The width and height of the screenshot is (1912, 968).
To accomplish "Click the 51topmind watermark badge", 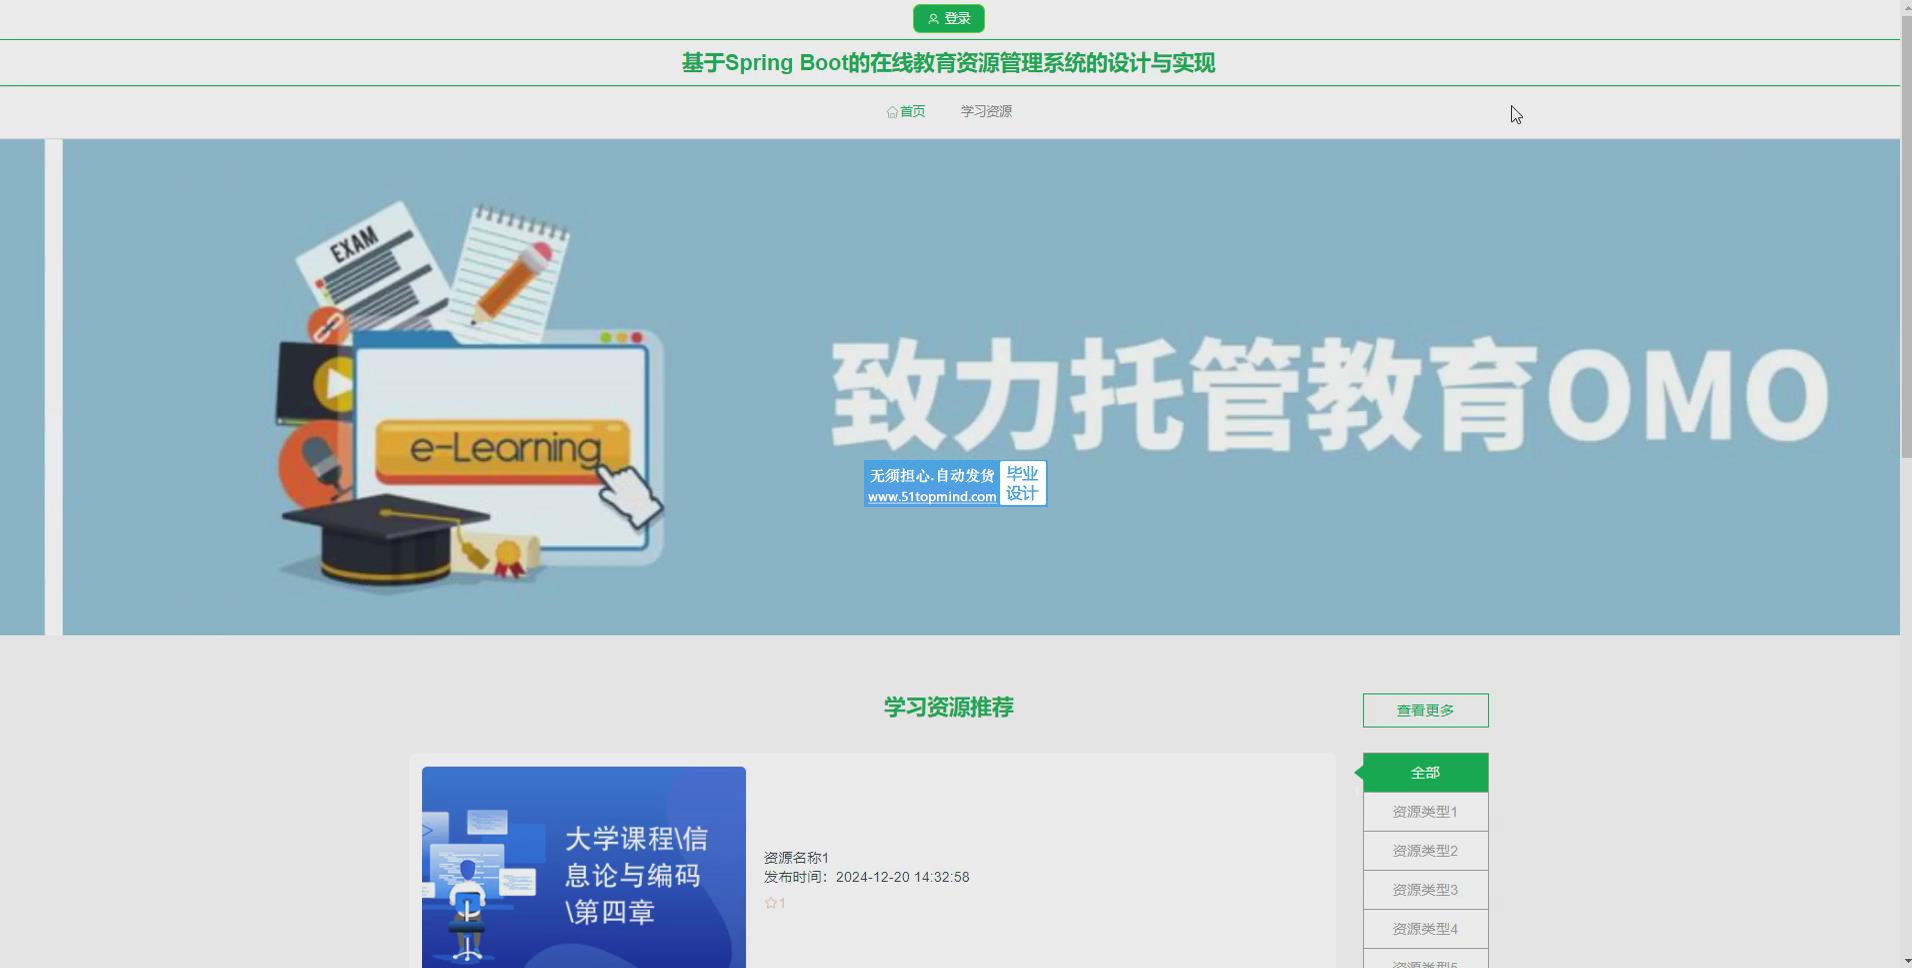I will coord(955,484).
